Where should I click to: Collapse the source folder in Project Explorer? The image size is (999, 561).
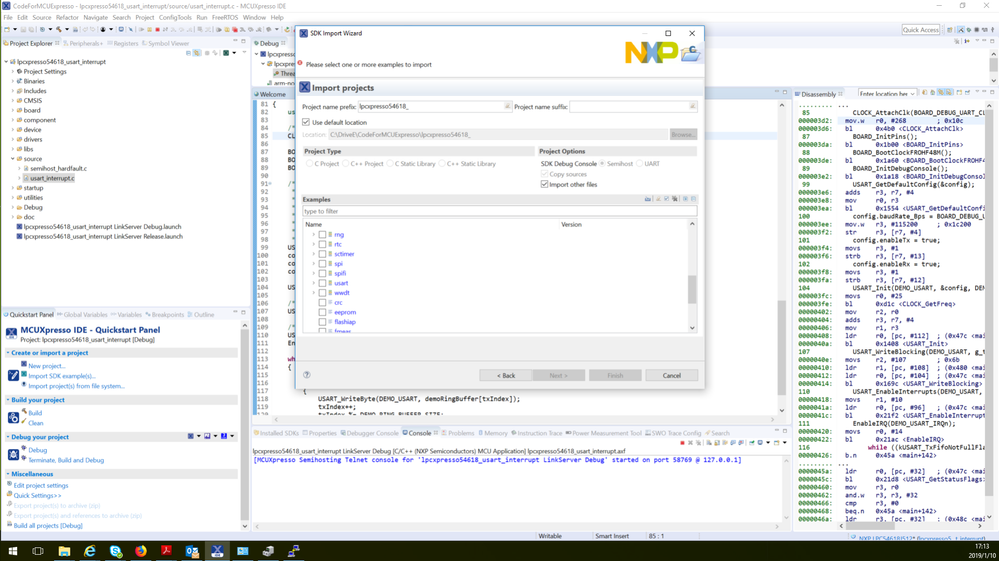click(x=13, y=159)
